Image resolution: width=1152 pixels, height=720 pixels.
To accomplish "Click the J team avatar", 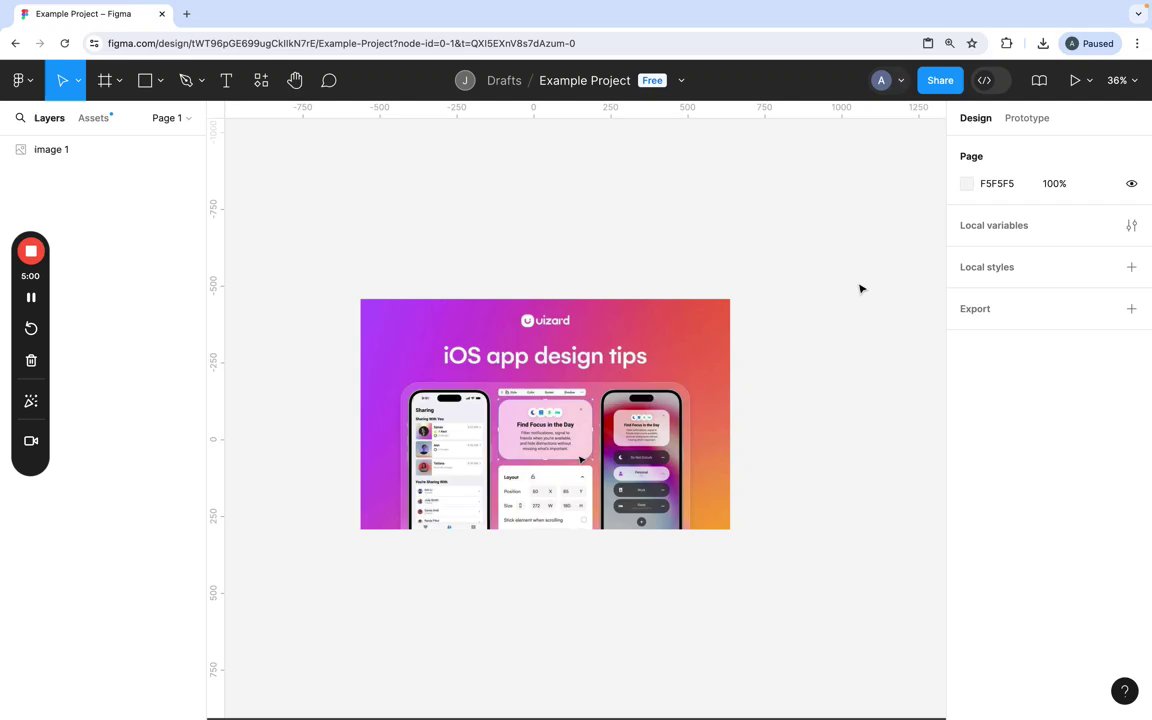I will [x=464, y=80].
